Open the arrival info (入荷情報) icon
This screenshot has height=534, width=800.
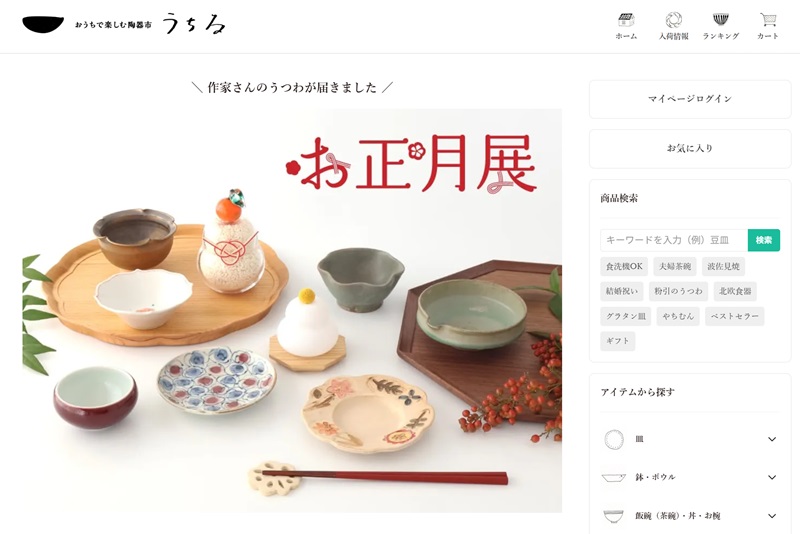click(x=673, y=20)
